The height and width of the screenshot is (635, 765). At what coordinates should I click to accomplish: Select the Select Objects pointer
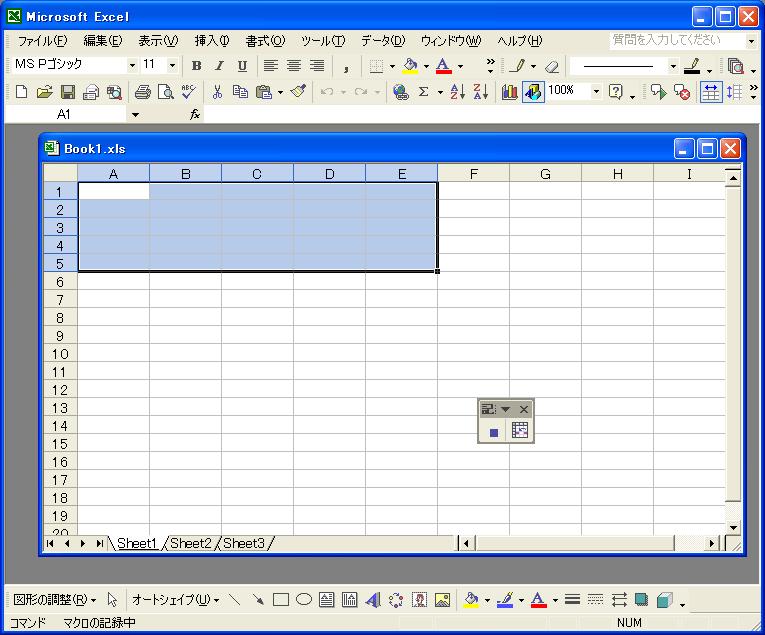click(x=112, y=599)
